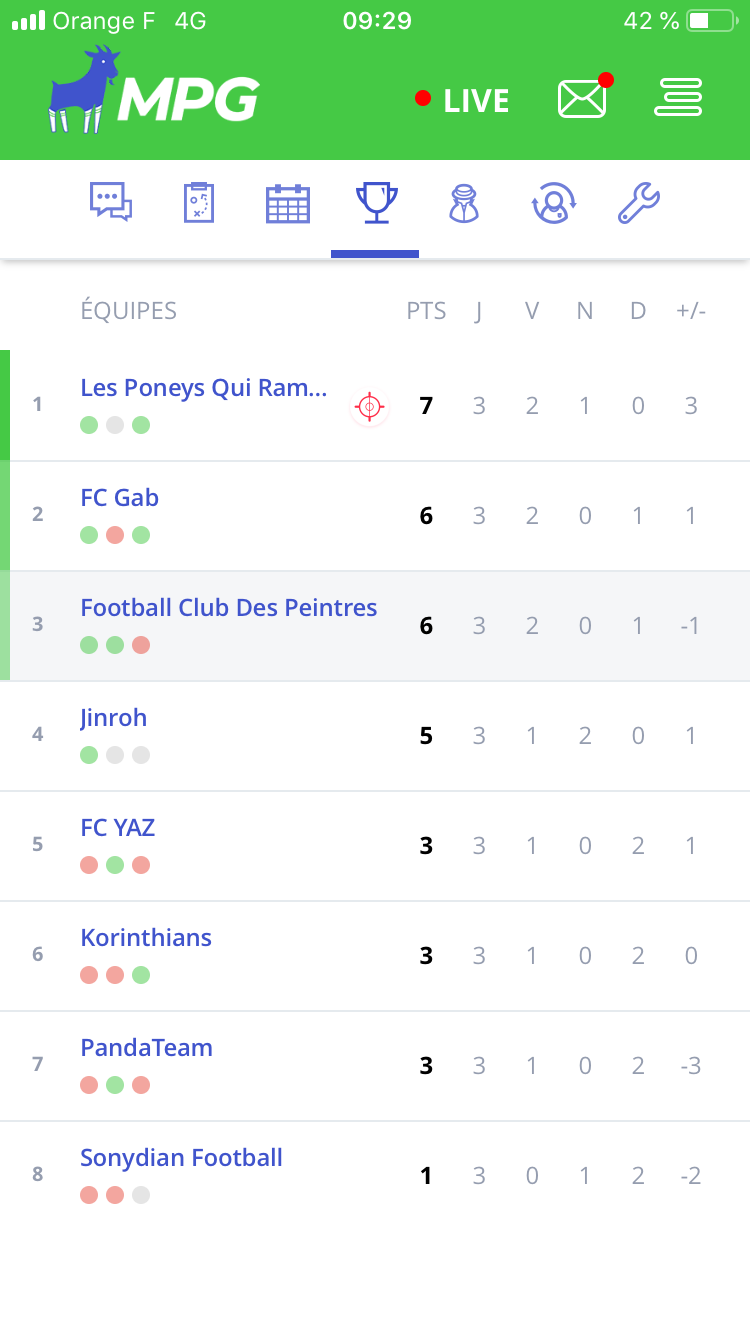Tap the red target icon

(x=369, y=407)
